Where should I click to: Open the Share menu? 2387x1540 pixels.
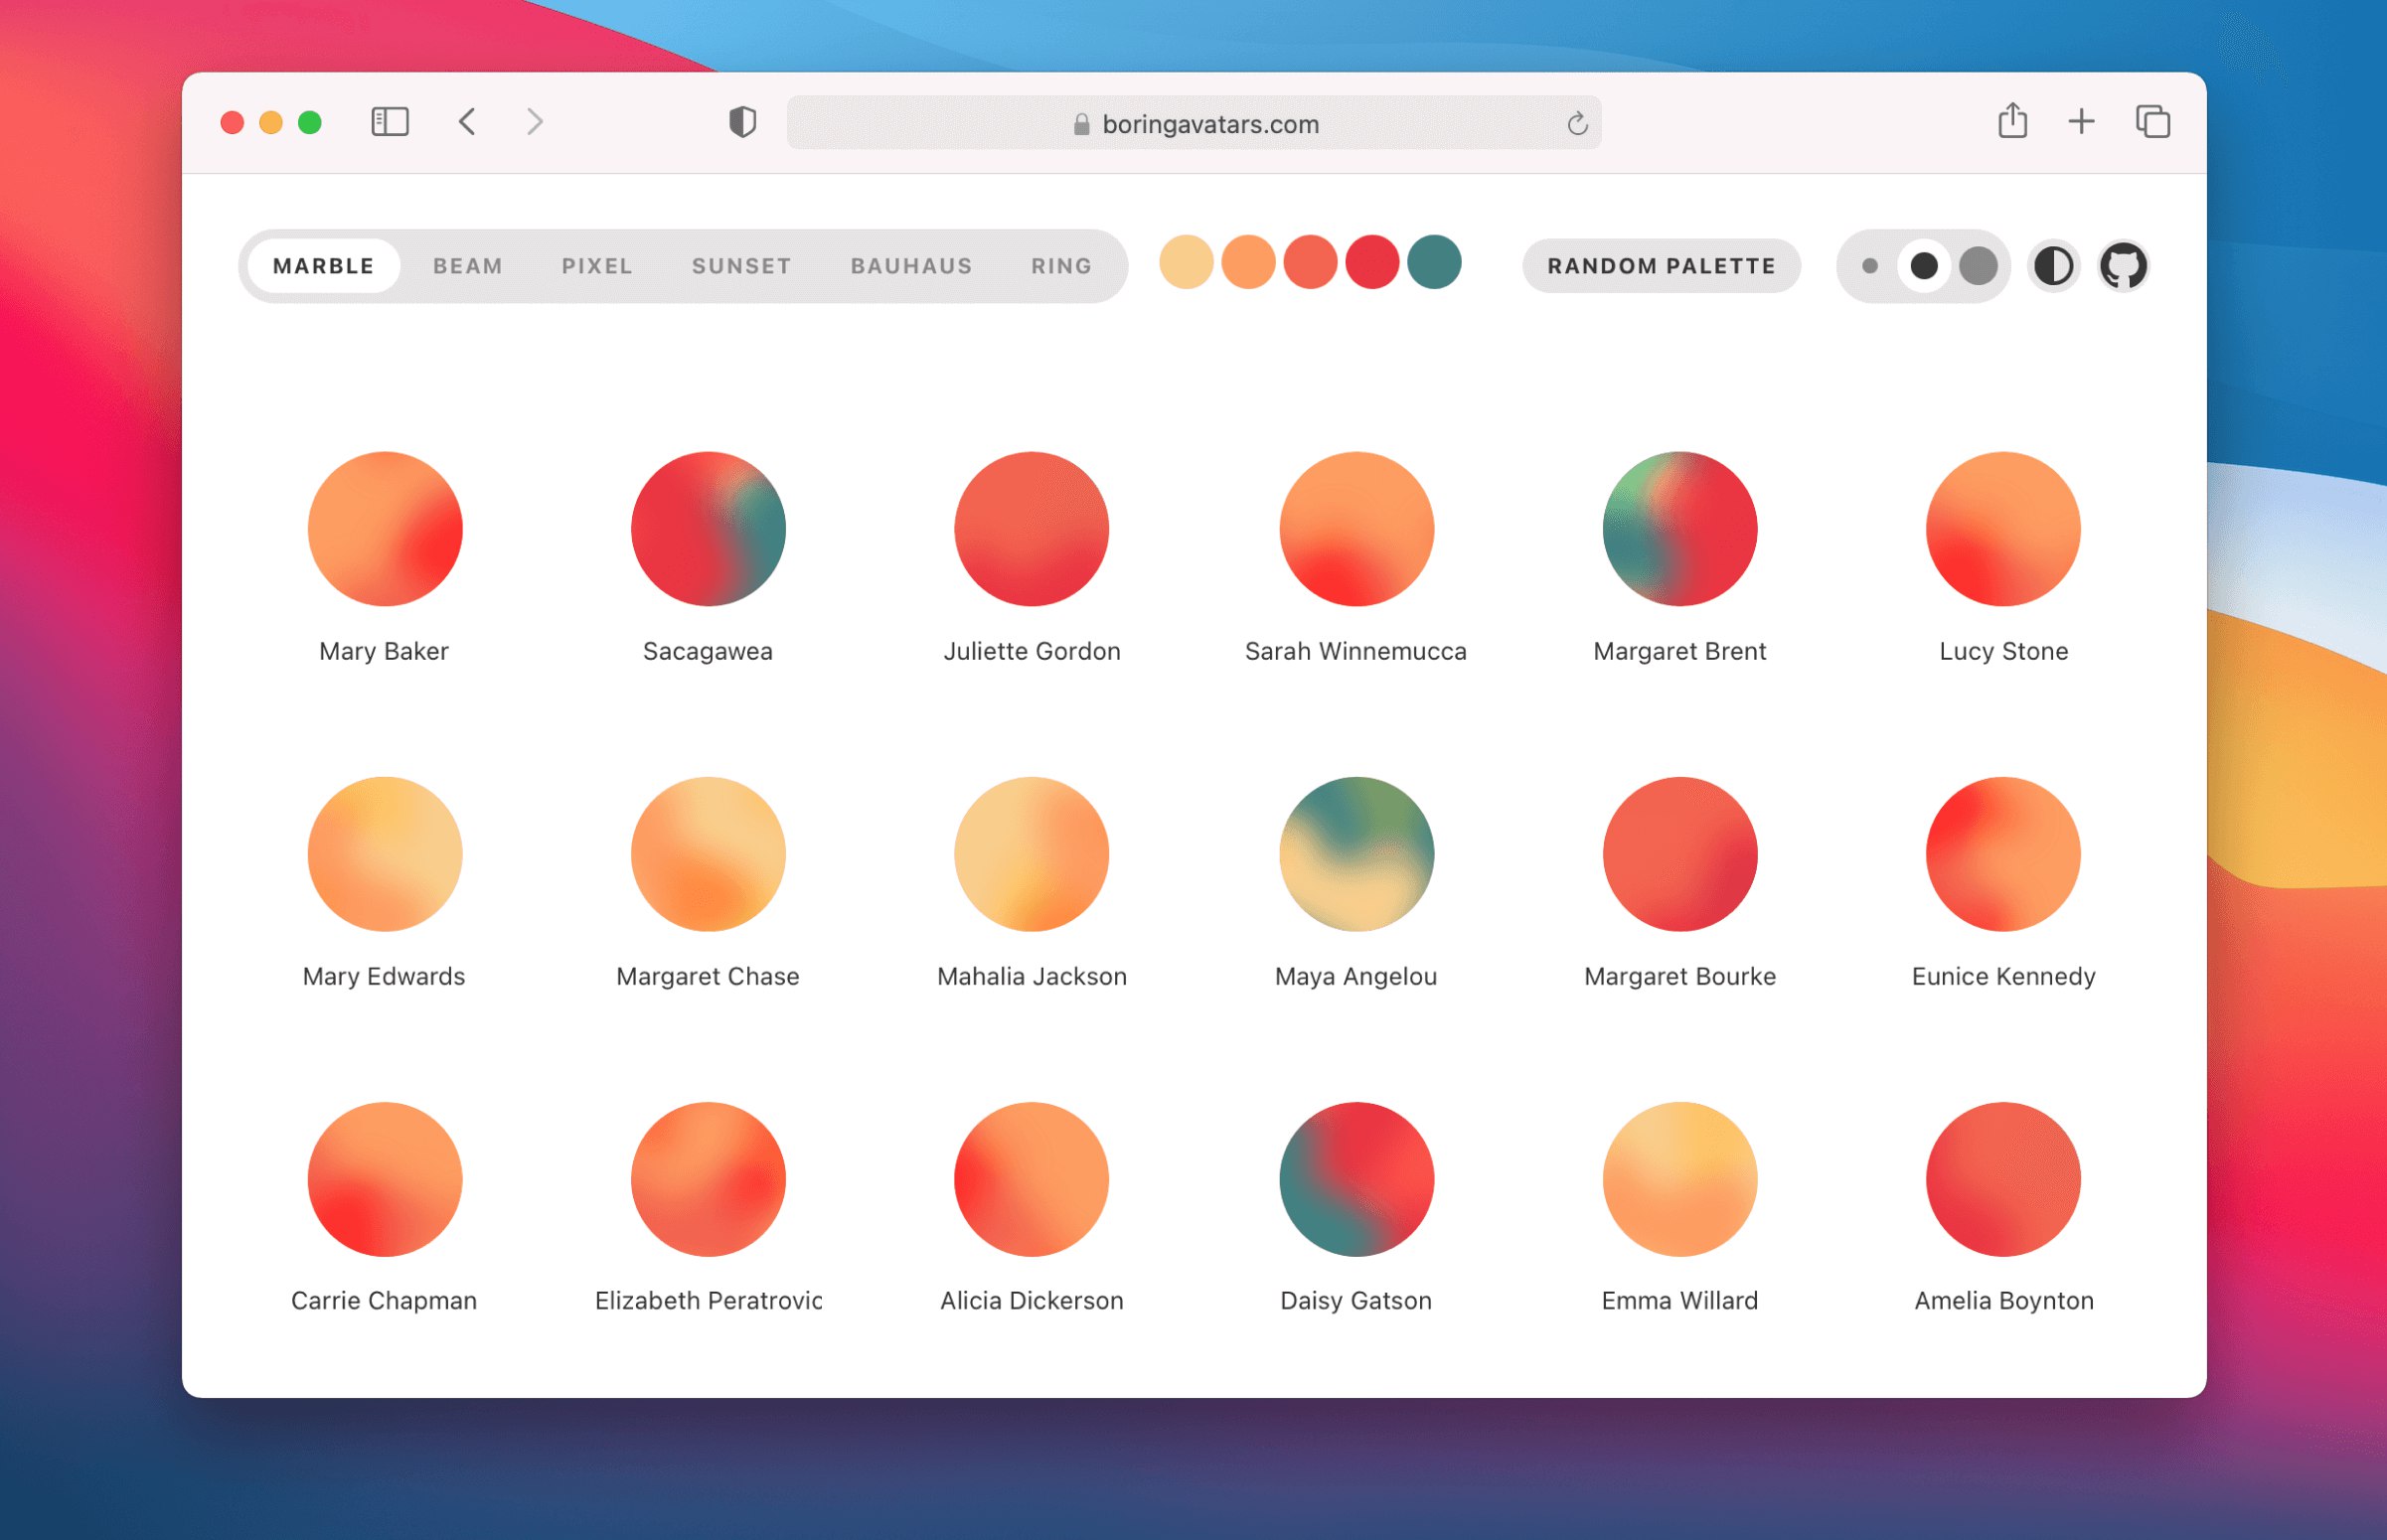(2012, 121)
